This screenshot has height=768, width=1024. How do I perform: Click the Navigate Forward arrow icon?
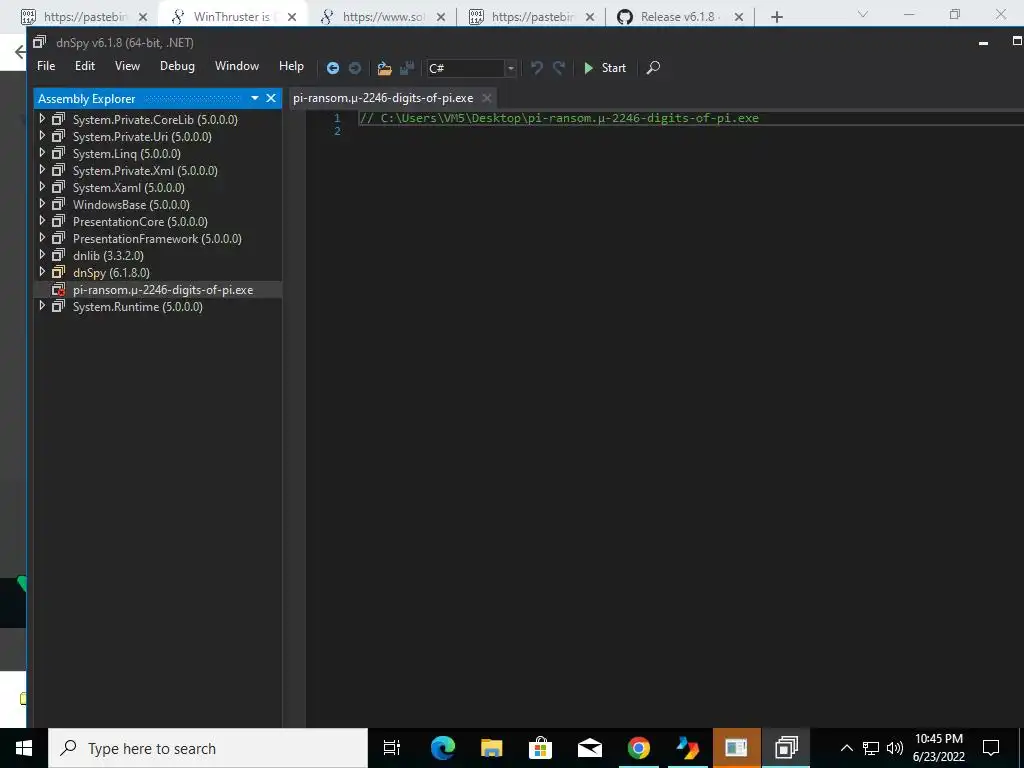355,68
